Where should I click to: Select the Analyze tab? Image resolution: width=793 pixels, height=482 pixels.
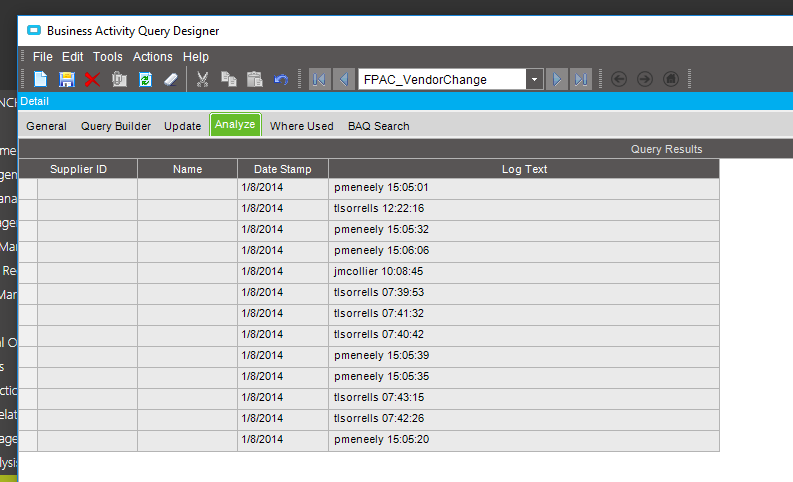[235, 124]
